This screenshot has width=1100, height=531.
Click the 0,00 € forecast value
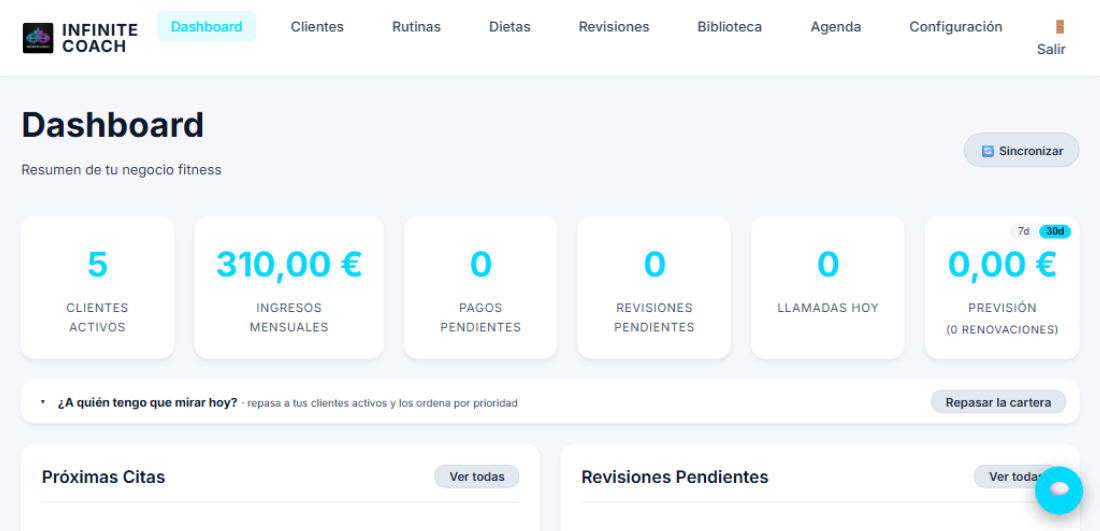[1002, 264]
